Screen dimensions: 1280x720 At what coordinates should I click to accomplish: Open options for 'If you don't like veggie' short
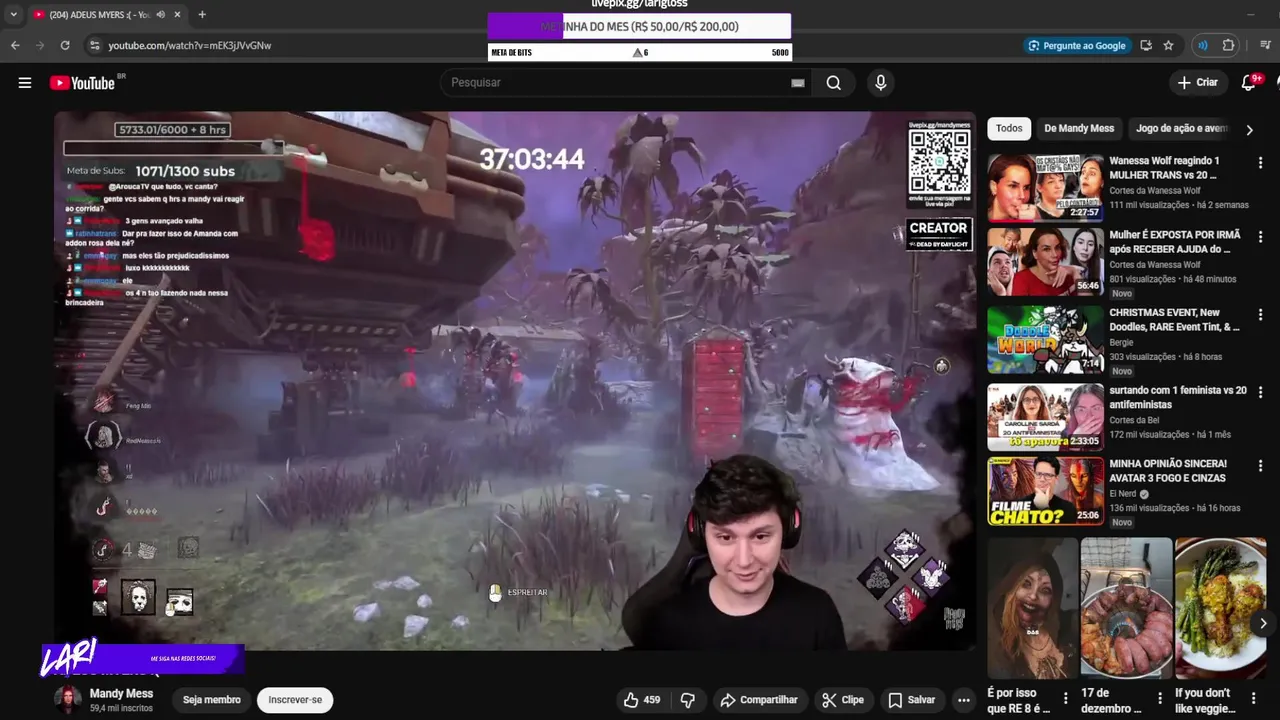click(x=1254, y=698)
